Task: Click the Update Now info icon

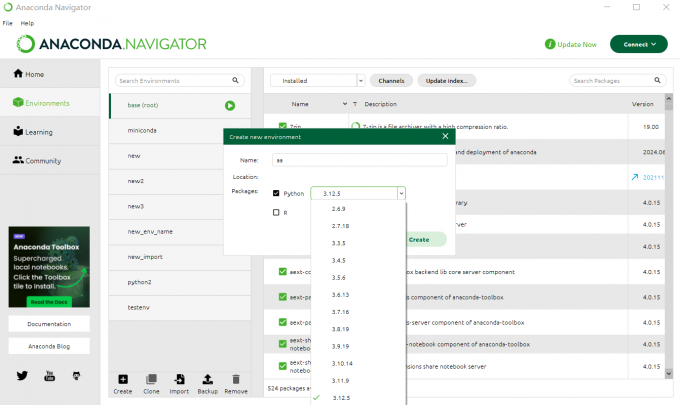Action: pos(550,44)
